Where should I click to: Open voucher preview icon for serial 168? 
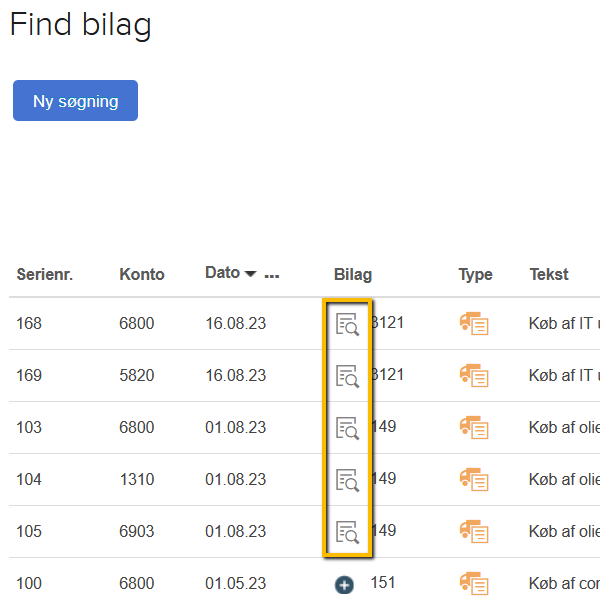coord(347,324)
